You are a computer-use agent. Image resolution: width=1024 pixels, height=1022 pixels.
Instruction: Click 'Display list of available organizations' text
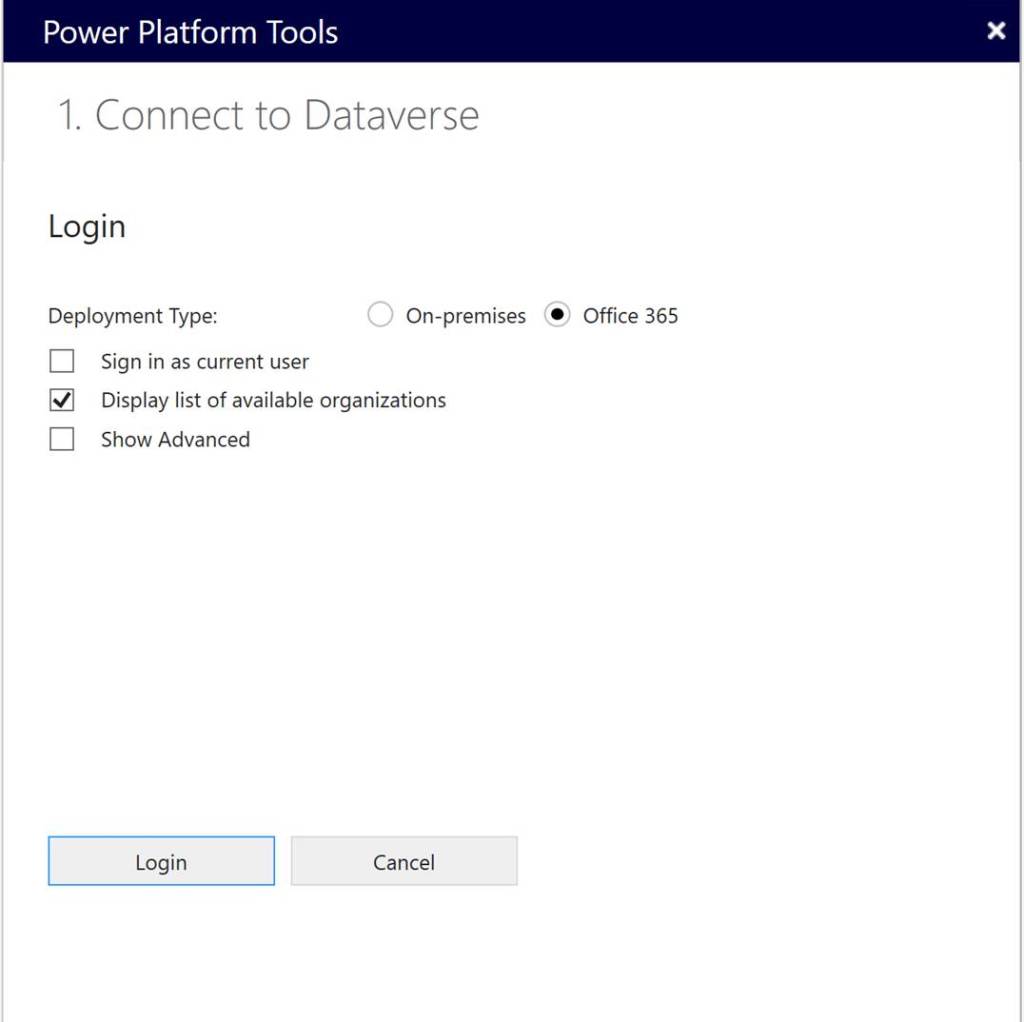click(x=273, y=401)
